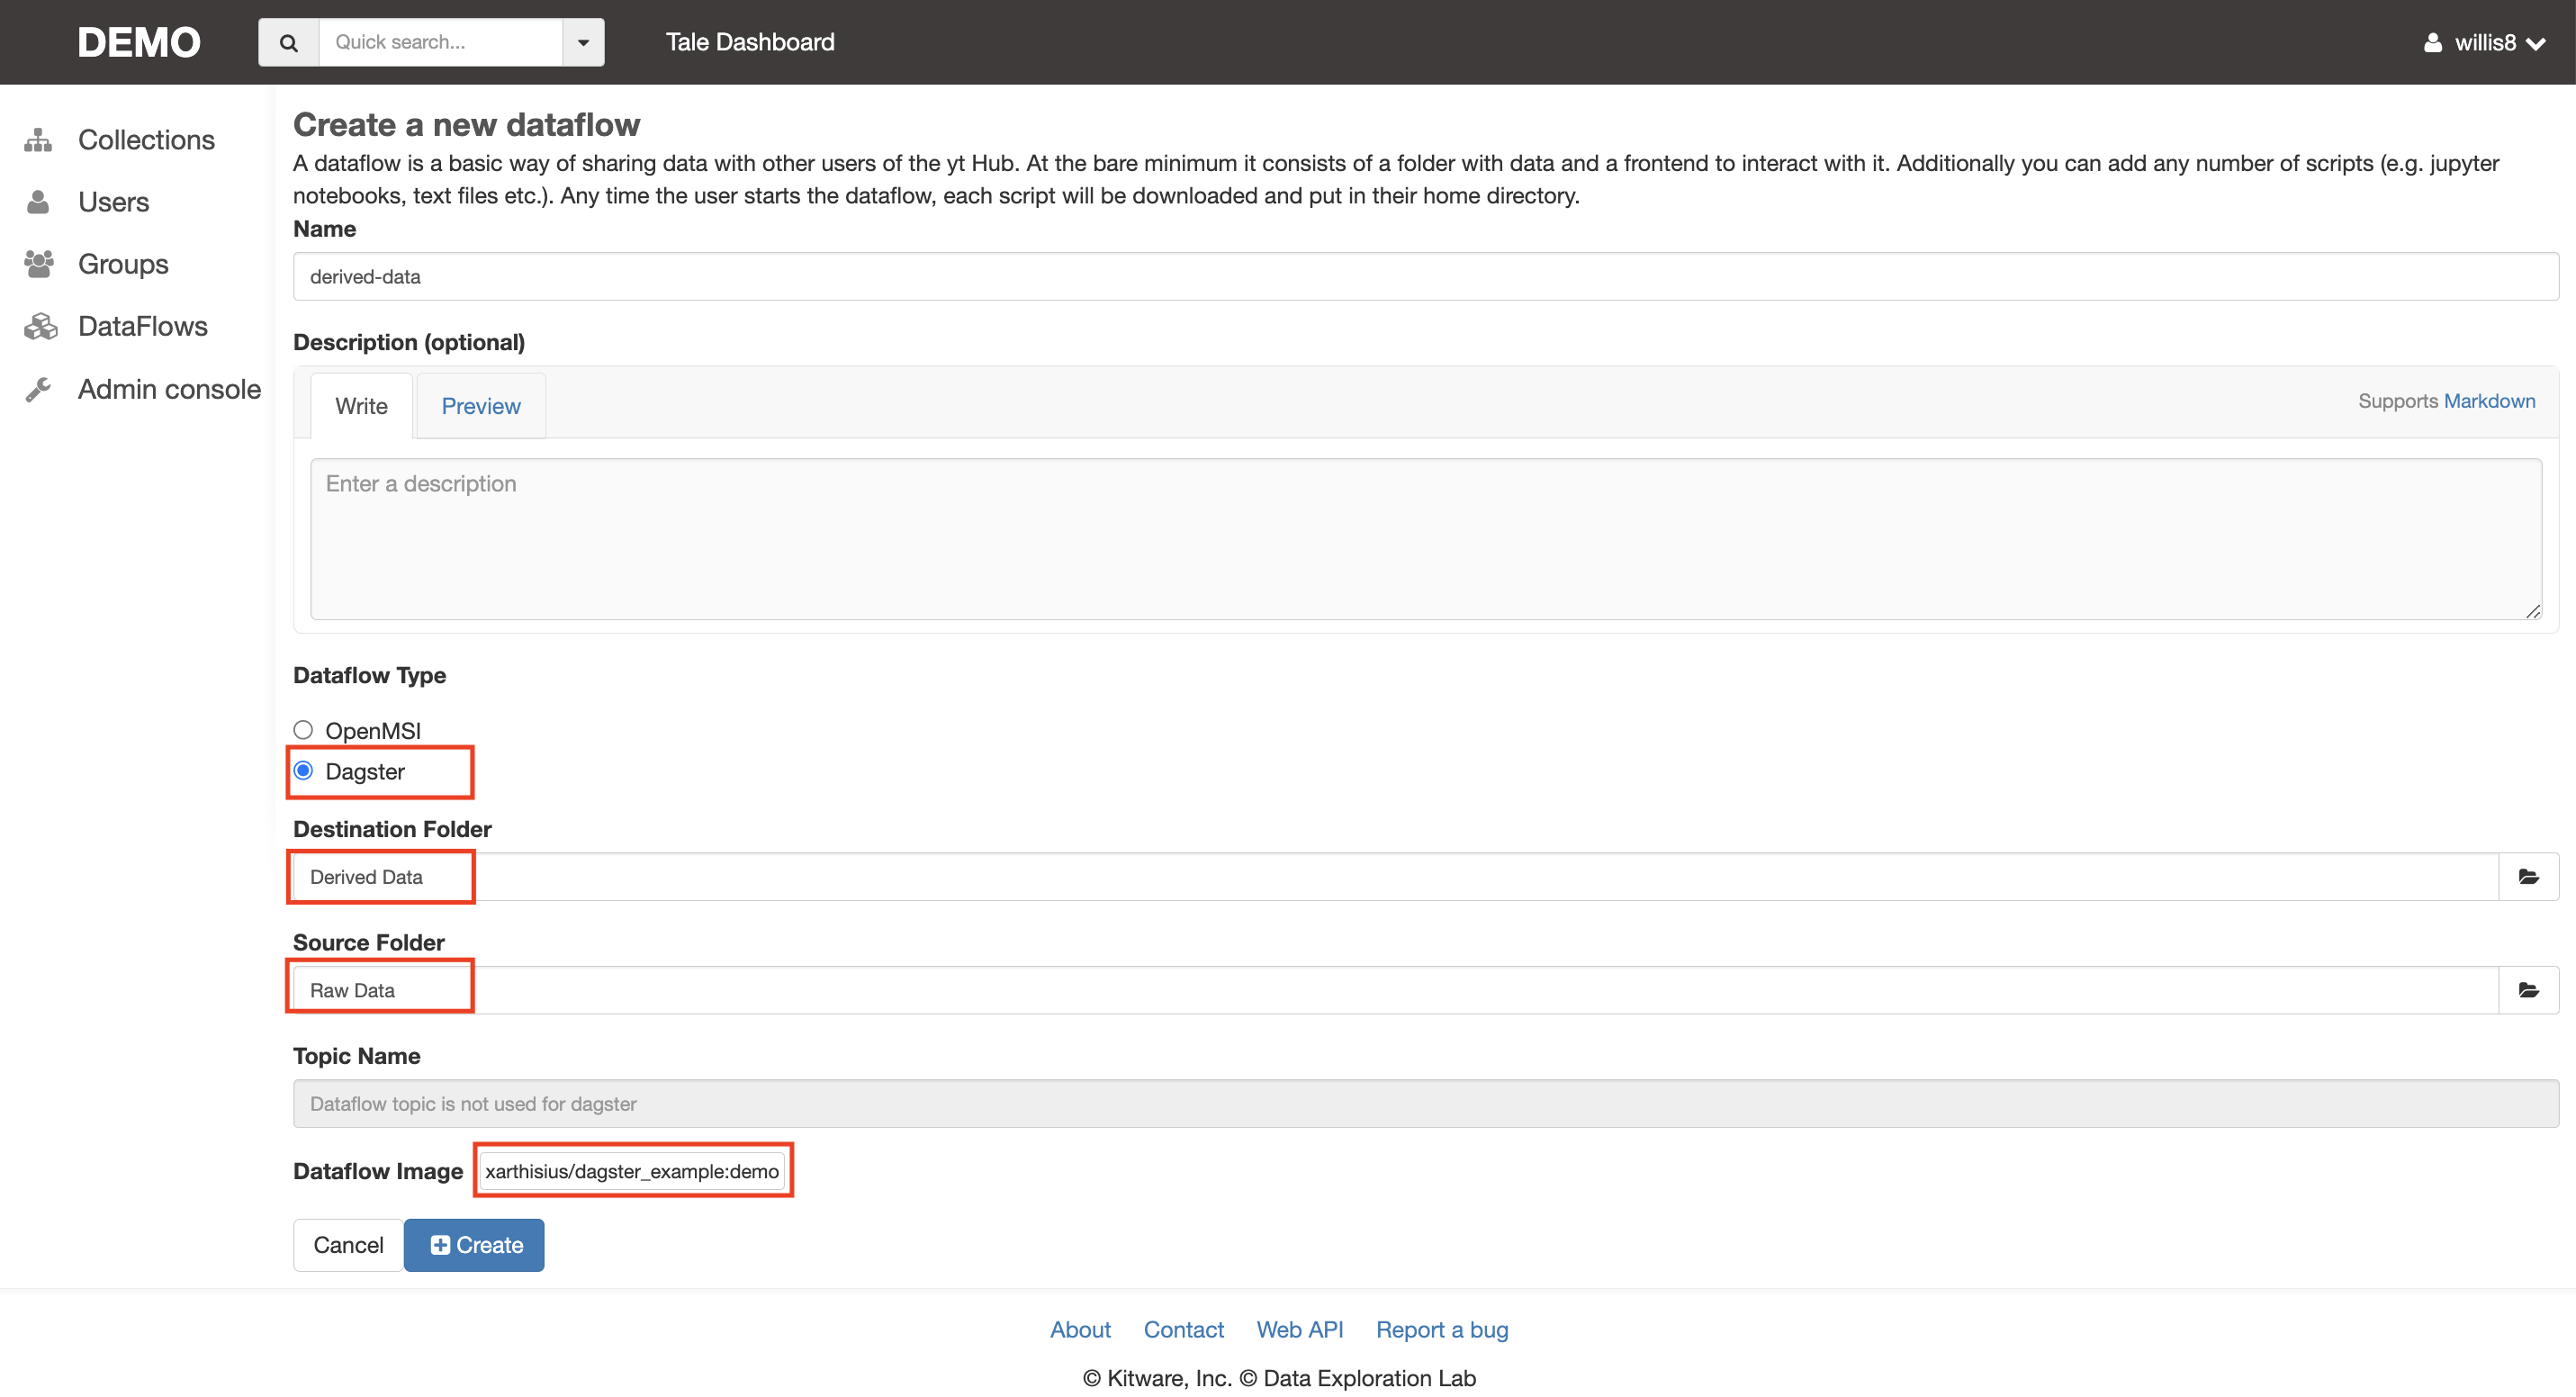Viewport: 2576px width, 1397px height.
Task: Open the Groups section
Action: pos(122,264)
